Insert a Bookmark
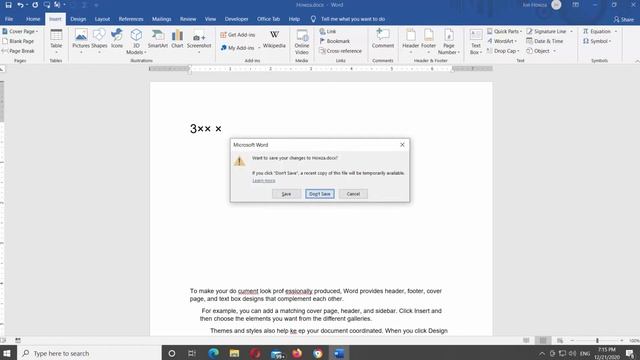The width and height of the screenshot is (640, 360). pos(335,41)
